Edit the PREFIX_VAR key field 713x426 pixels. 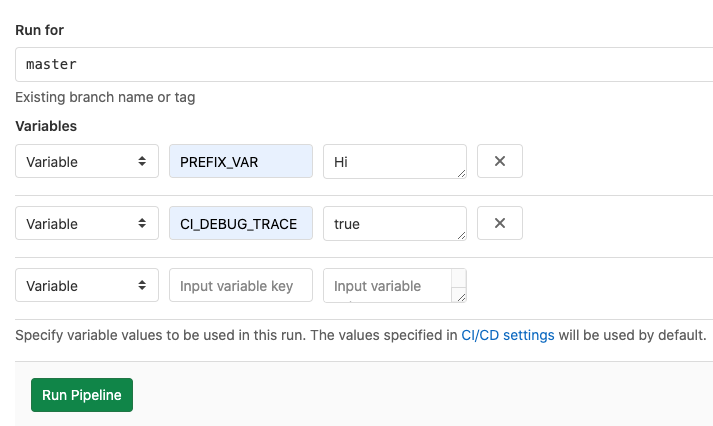pos(241,161)
